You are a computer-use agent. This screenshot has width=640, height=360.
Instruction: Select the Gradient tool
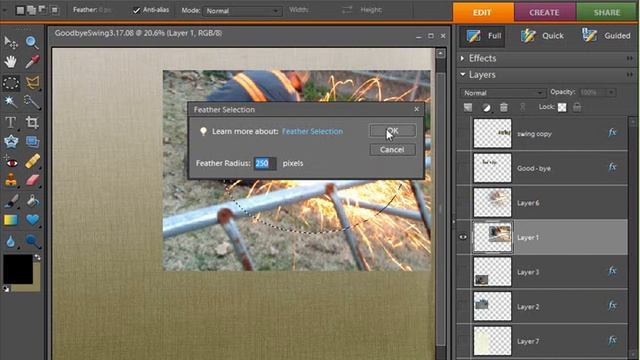click(x=11, y=220)
